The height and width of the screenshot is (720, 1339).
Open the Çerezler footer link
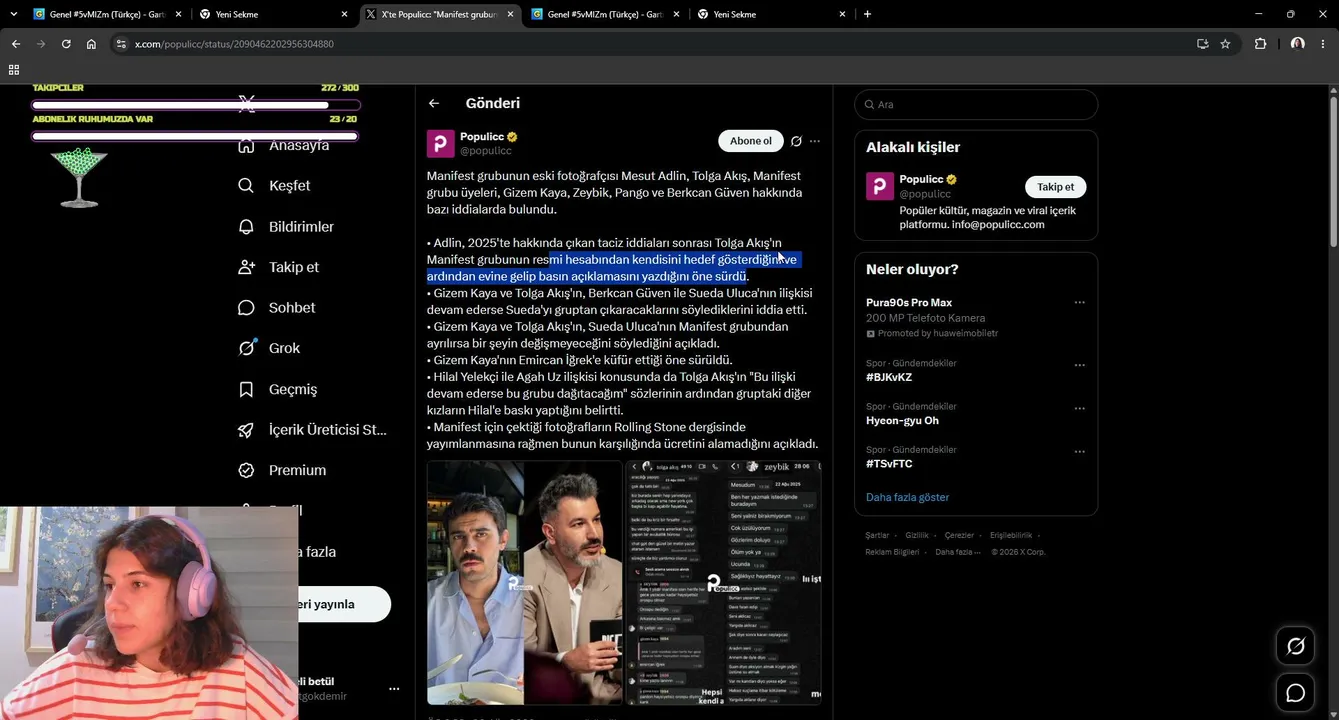click(x=959, y=536)
